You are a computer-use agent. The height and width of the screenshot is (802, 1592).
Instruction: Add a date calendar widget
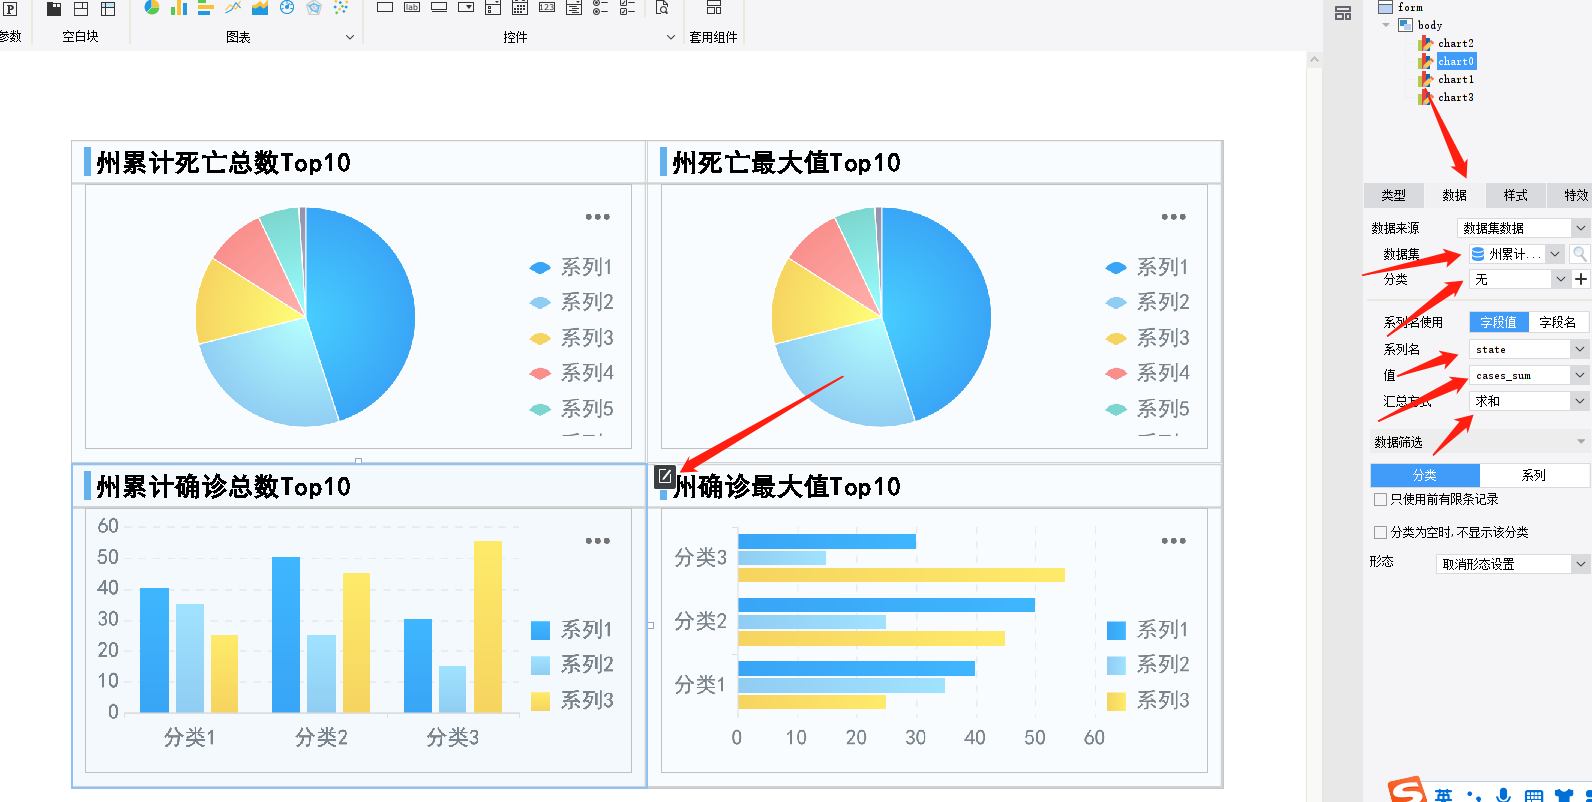tap(520, 8)
